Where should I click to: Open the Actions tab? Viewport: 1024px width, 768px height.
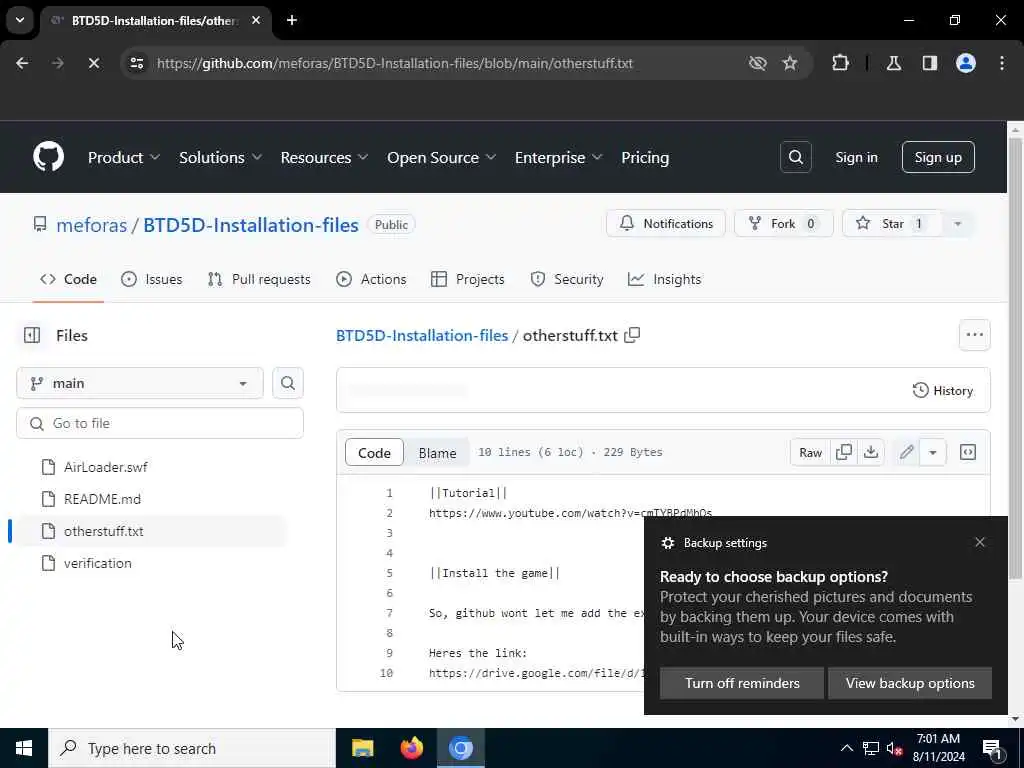click(x=371, y=279)
